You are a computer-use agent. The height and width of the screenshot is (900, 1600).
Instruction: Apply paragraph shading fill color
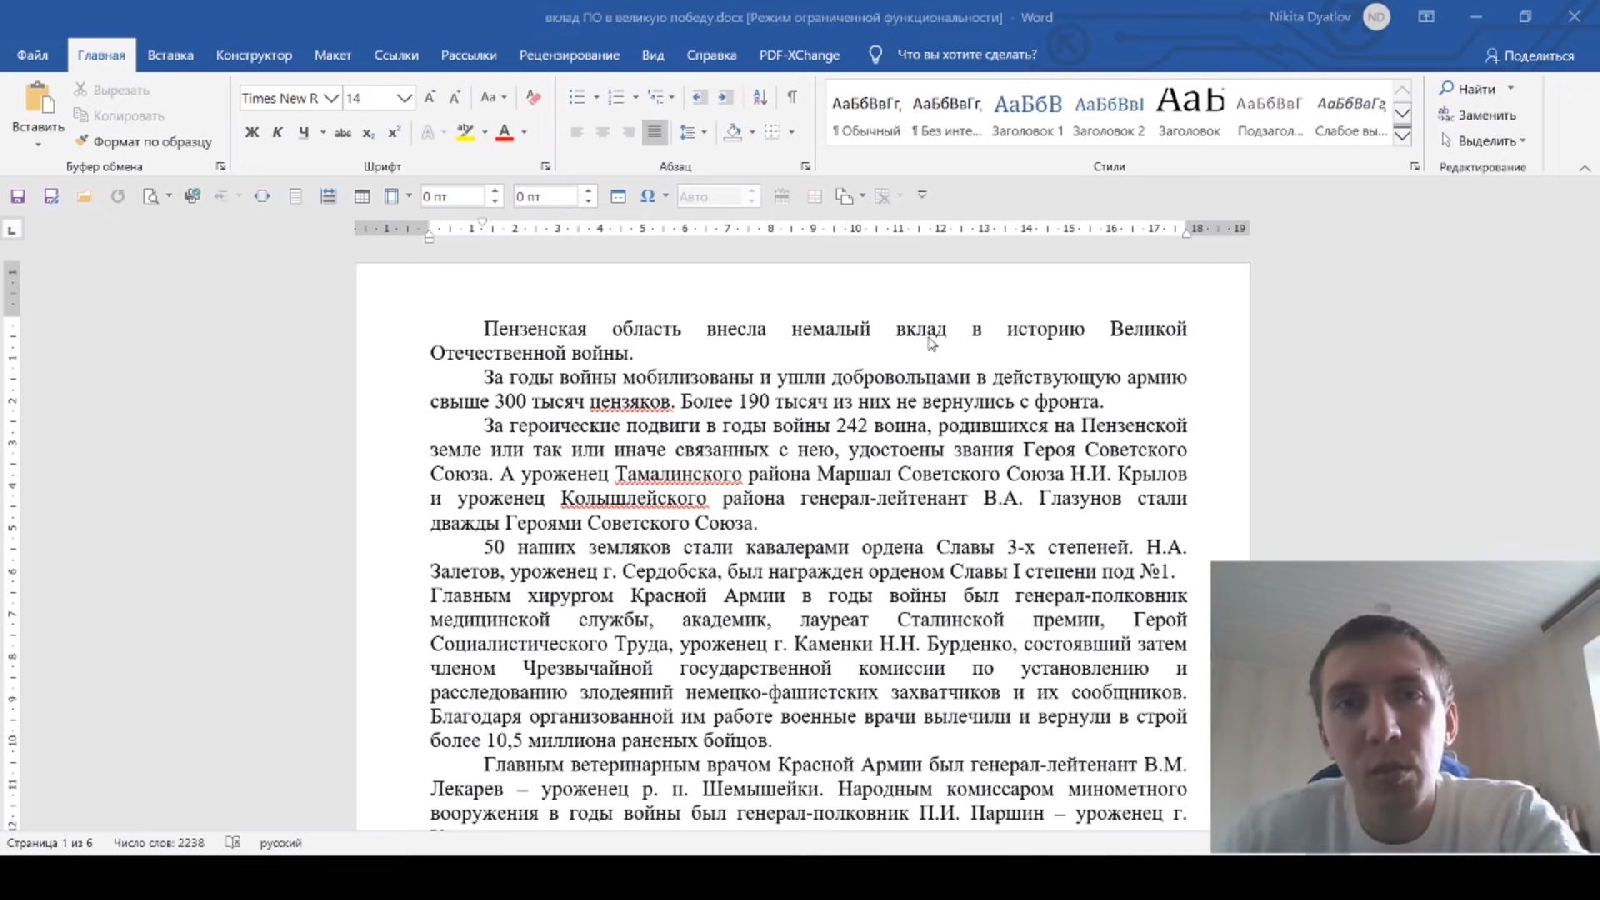pos(733,132)
